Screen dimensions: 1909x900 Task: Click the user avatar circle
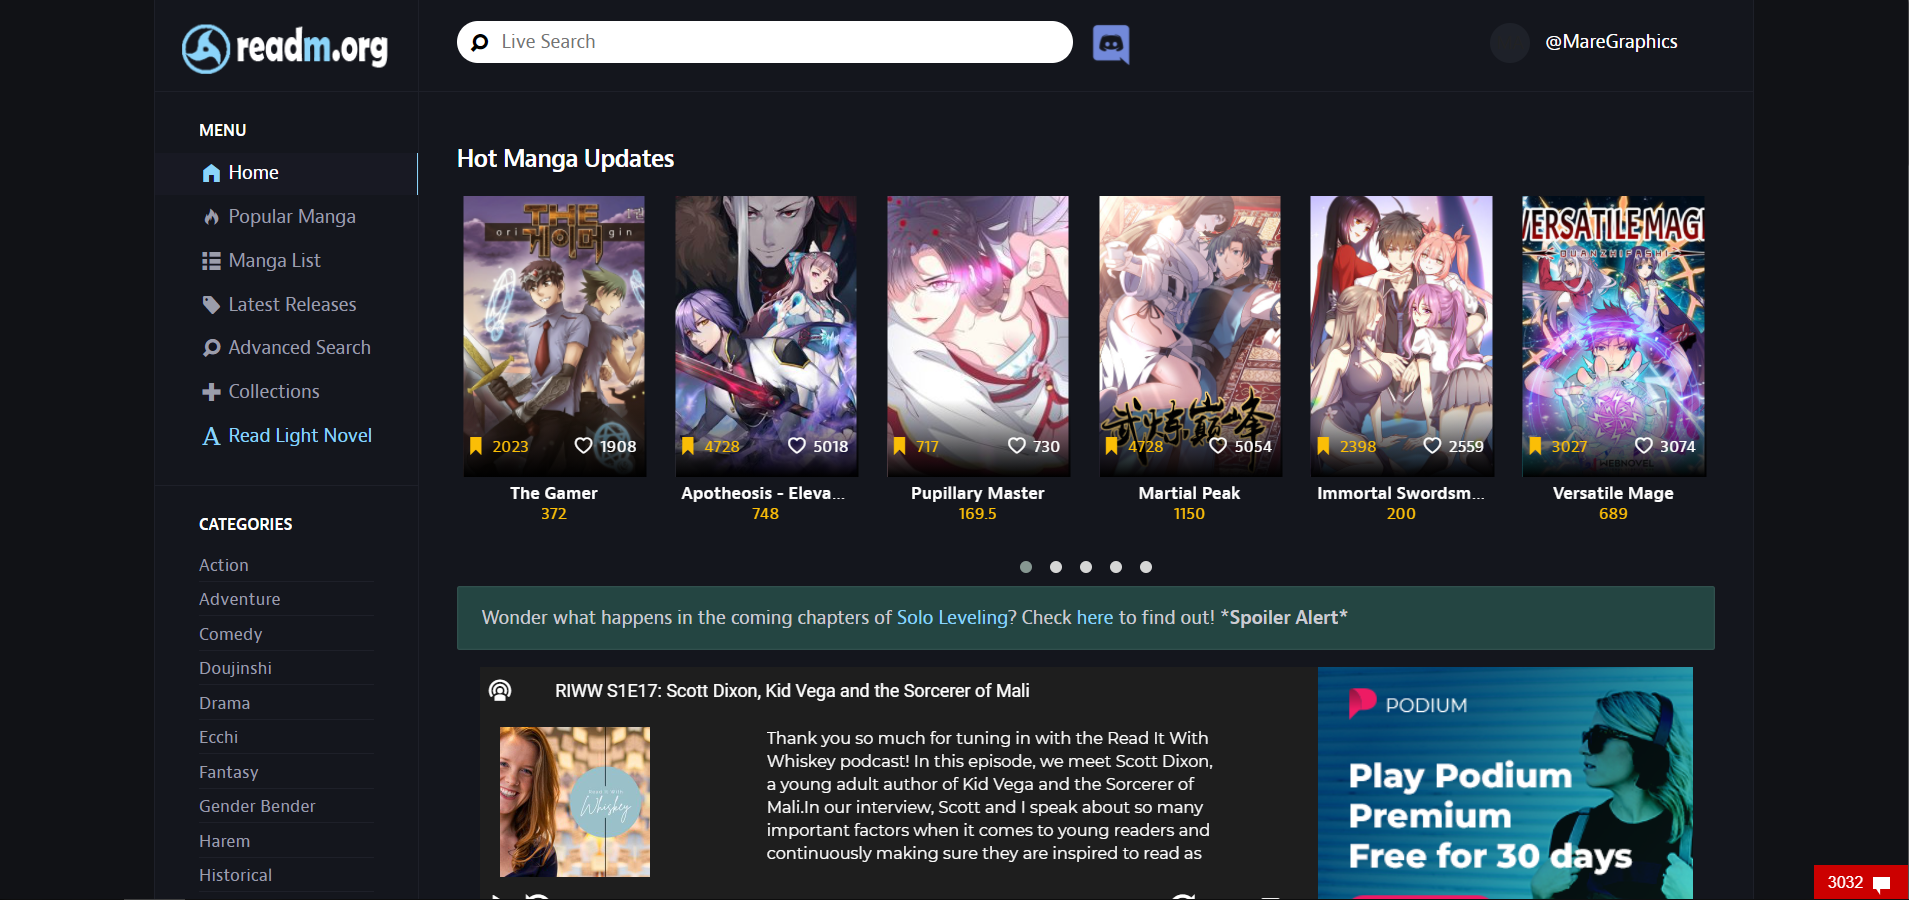click(1510, 43)
